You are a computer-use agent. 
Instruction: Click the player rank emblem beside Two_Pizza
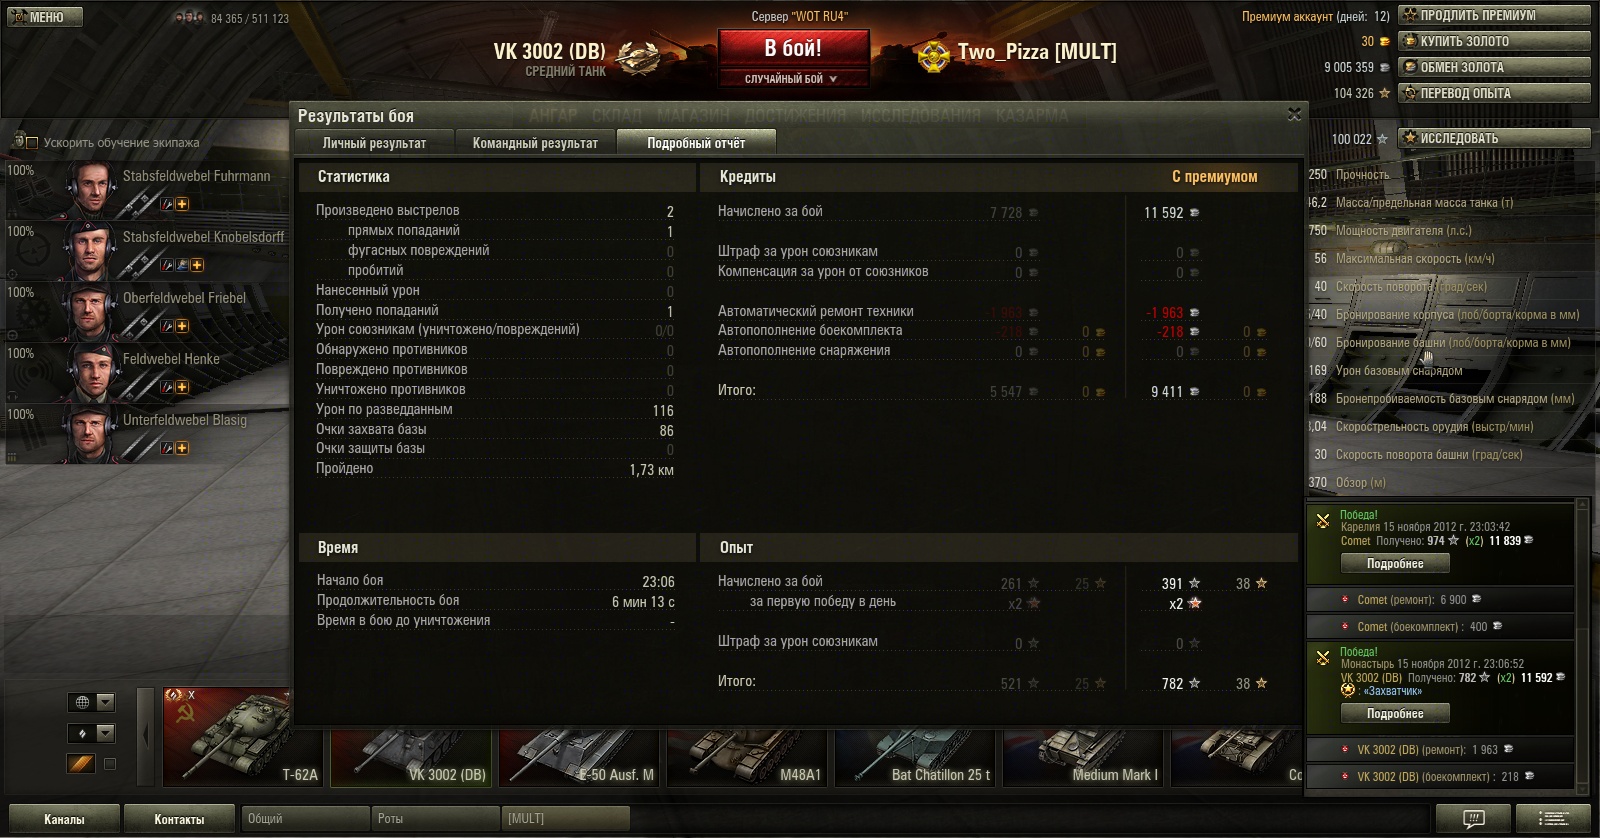[x=934, y=55]
